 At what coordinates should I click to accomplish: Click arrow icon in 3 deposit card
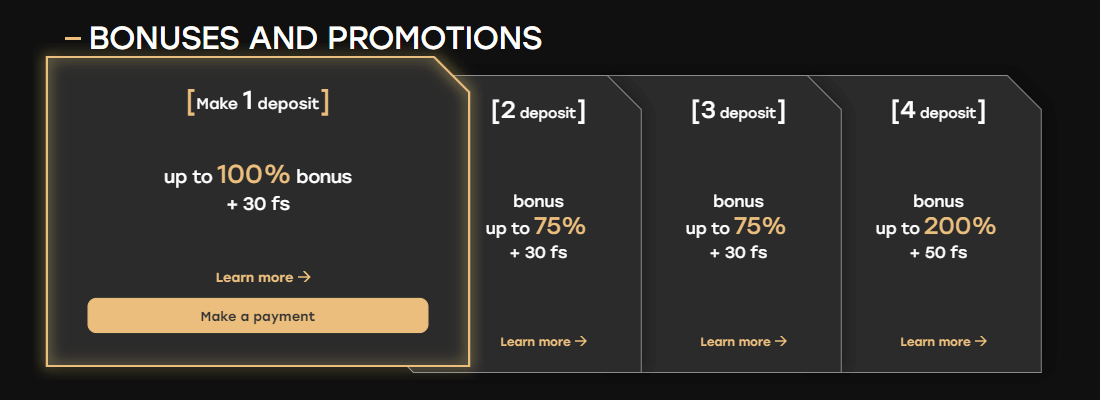click(x=781, y=342)
